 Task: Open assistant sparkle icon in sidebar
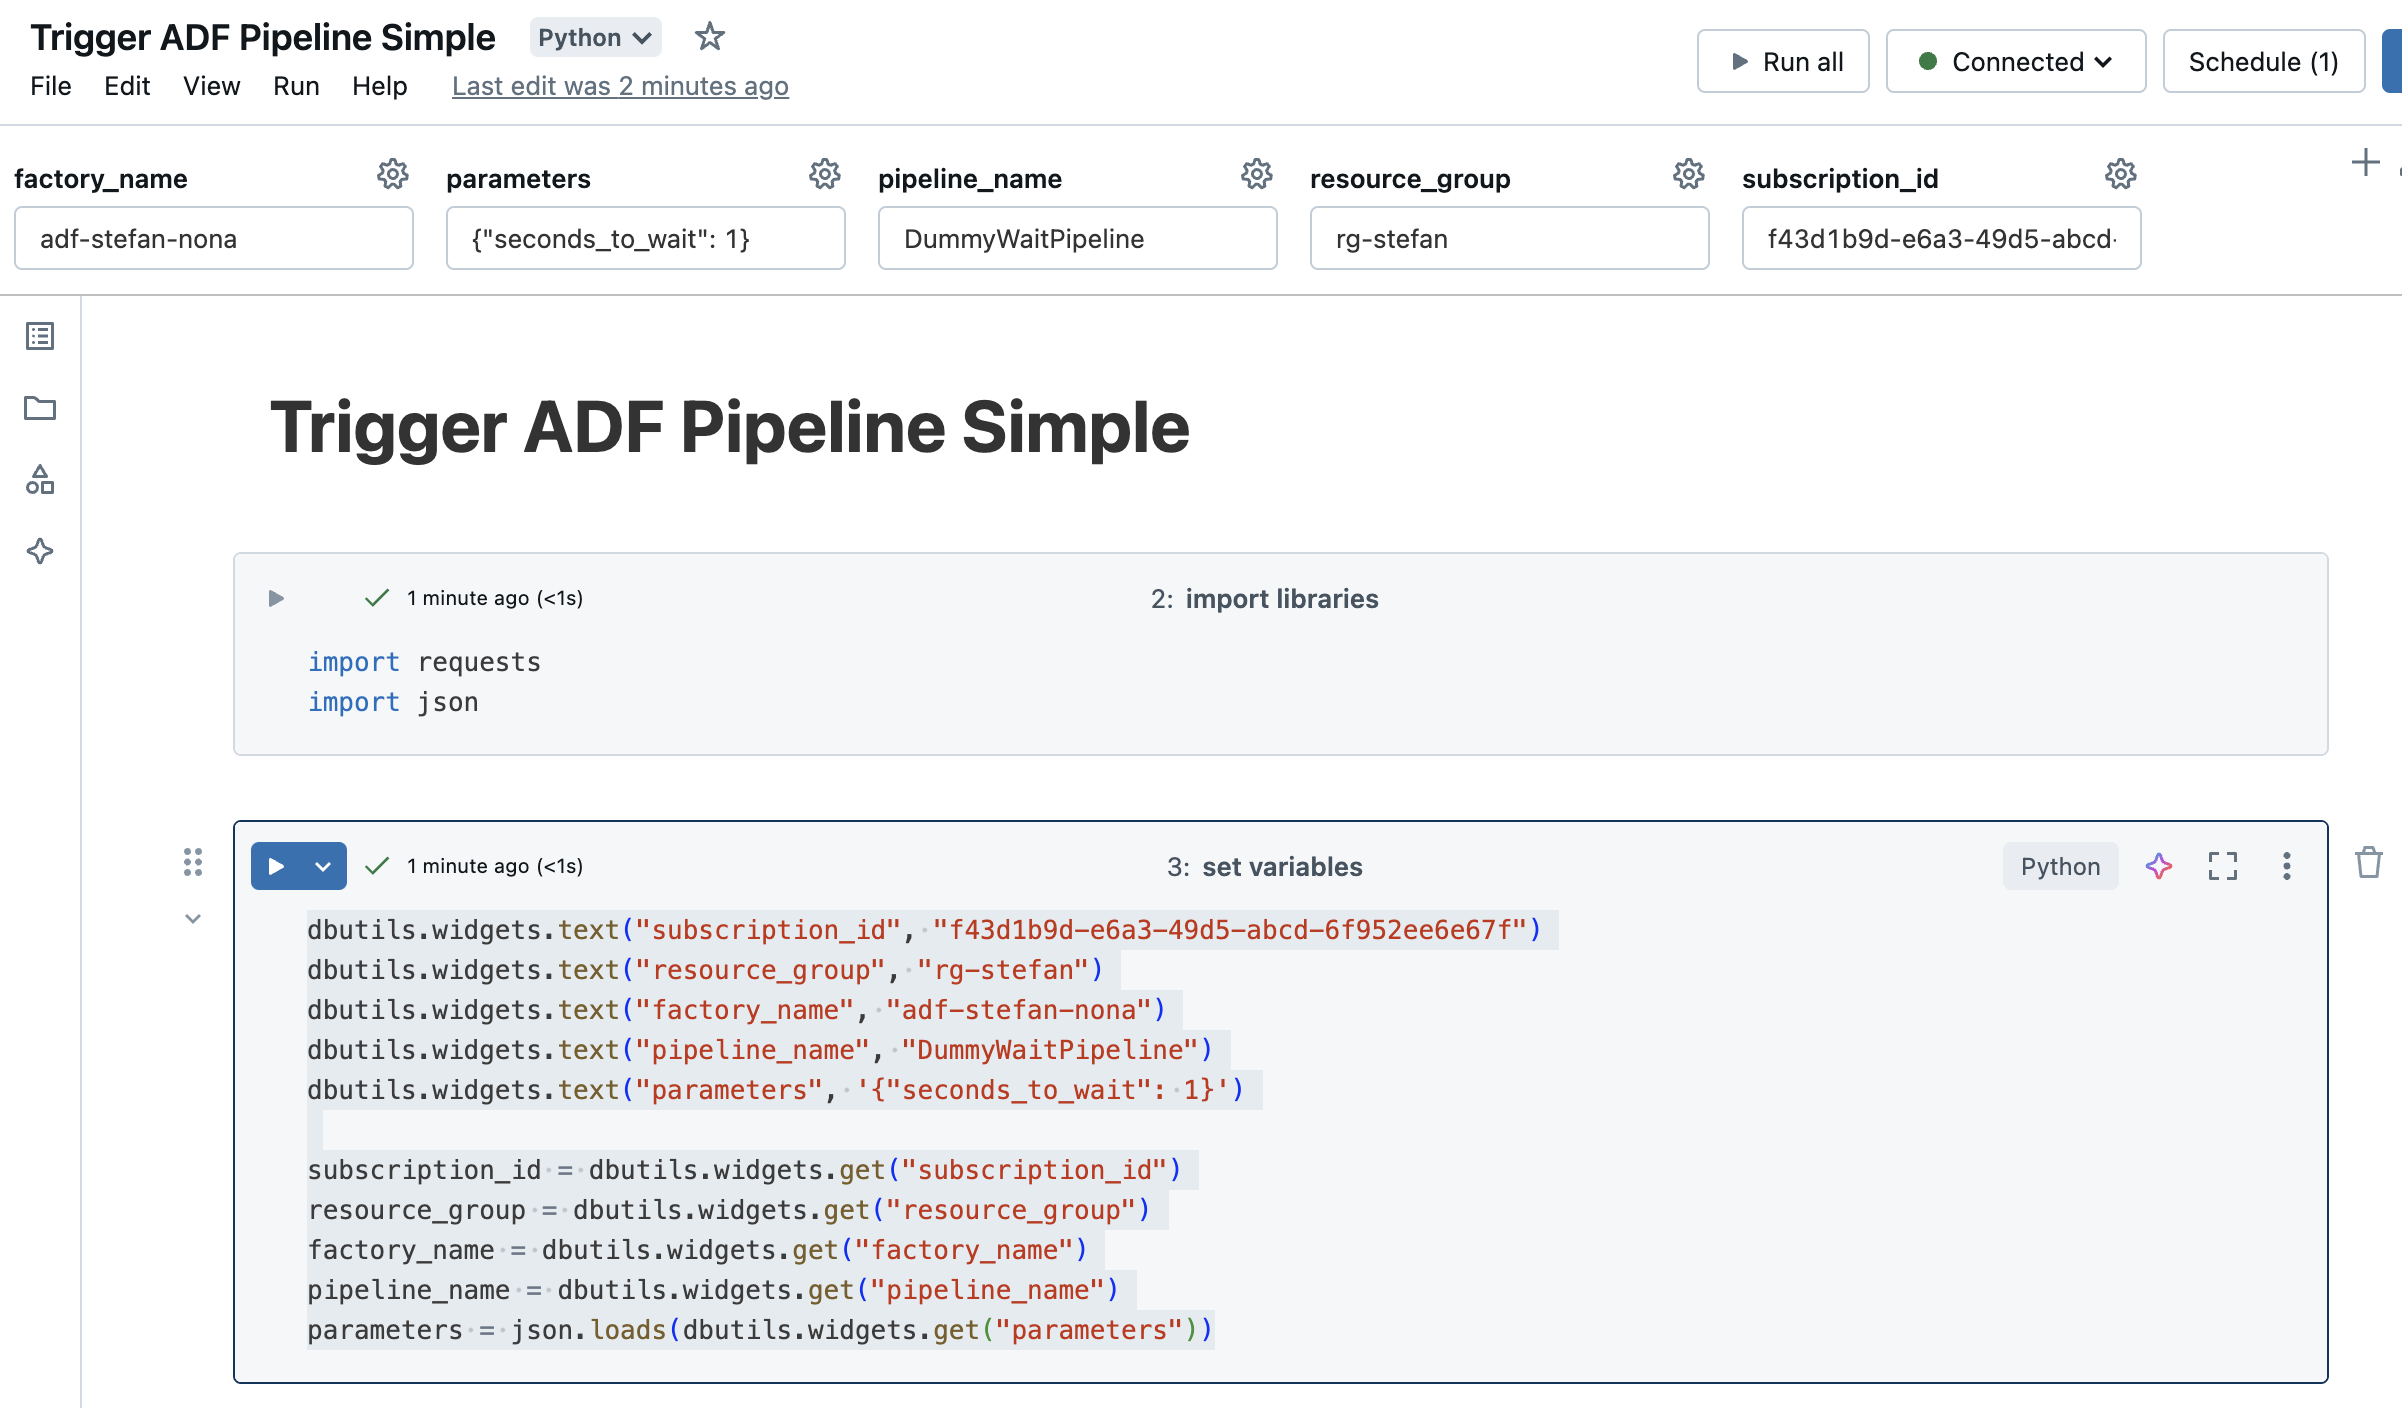40,551
